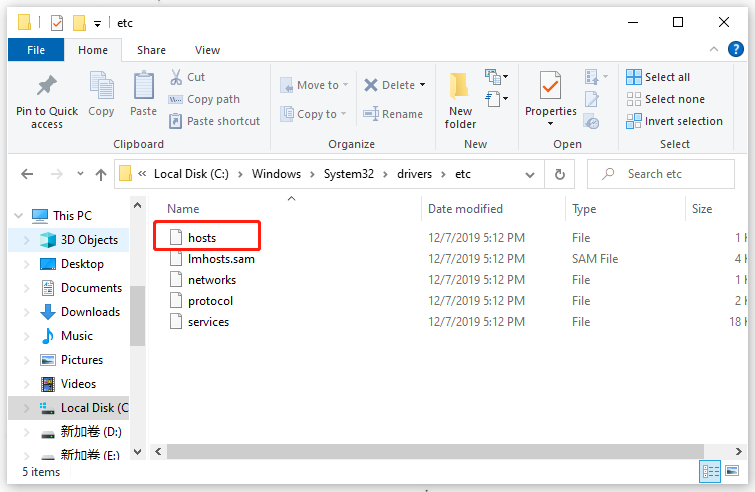This screenshot has height=492, width=755.
Task: Click the horizontal scrollbar right arrow
Action: (739, 452)
